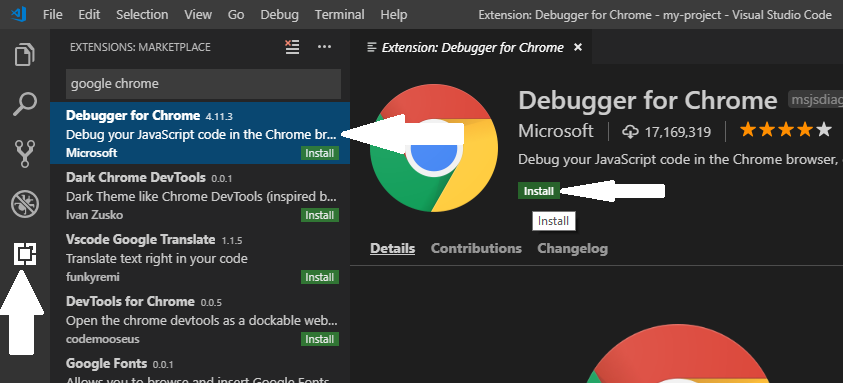Clear extensions search results icon

[292, 47]
